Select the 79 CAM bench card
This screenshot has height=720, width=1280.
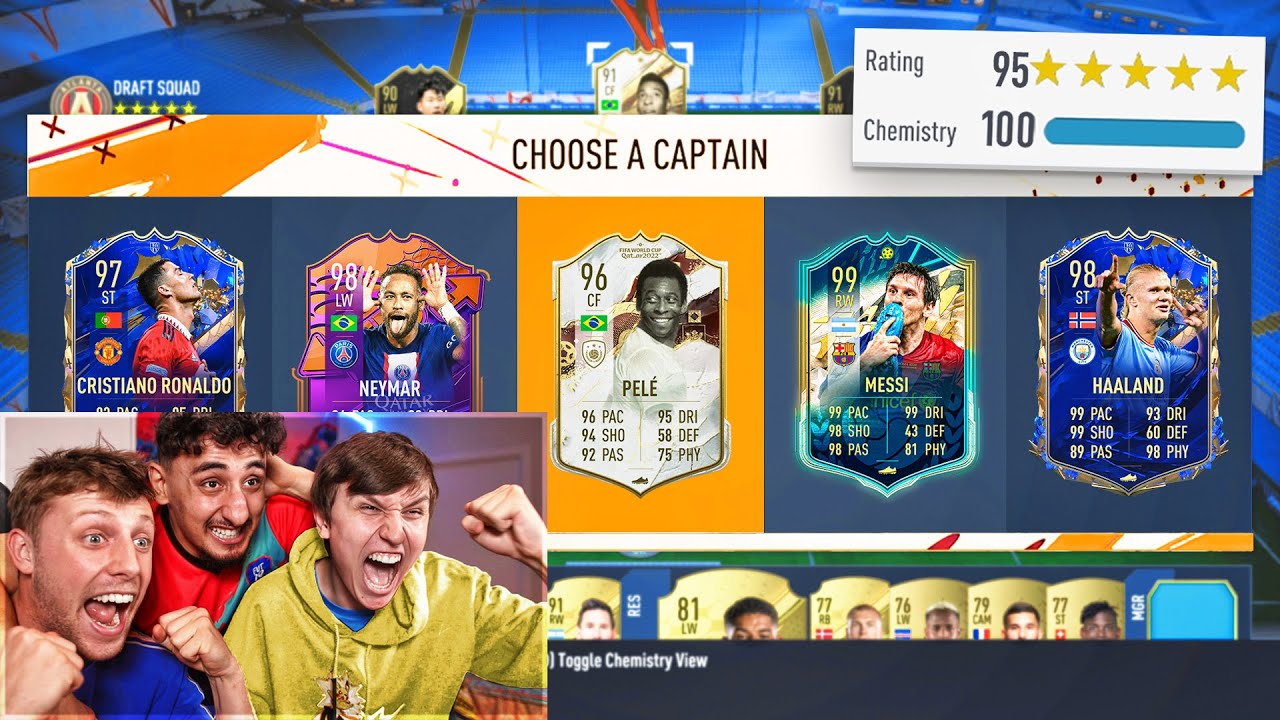click(x=1006, y=608)
